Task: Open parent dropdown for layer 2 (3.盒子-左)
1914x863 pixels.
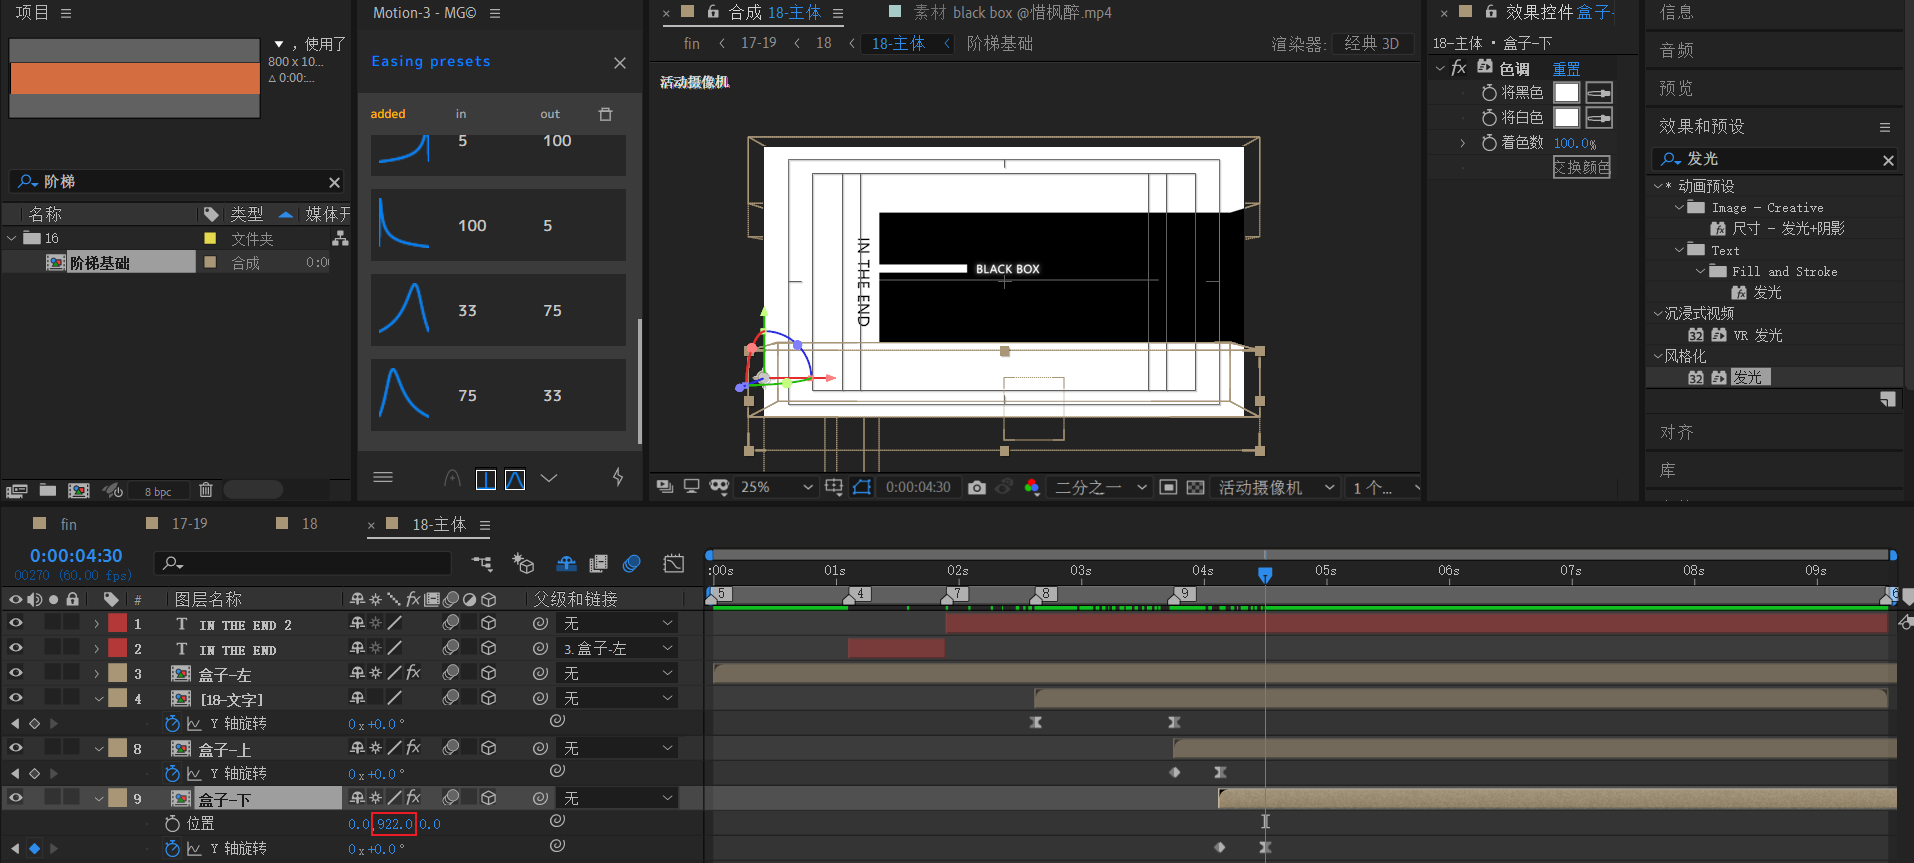Action: pyautogui.click(x=618, y=648)
